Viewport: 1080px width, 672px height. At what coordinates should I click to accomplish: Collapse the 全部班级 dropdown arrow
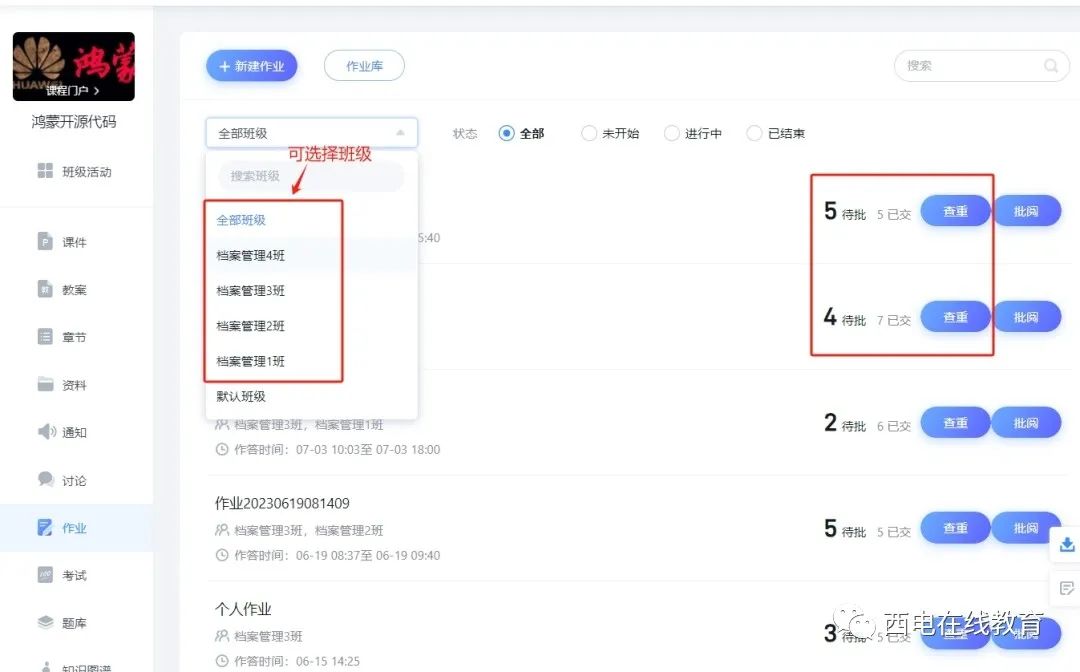[x=401, y=133]
